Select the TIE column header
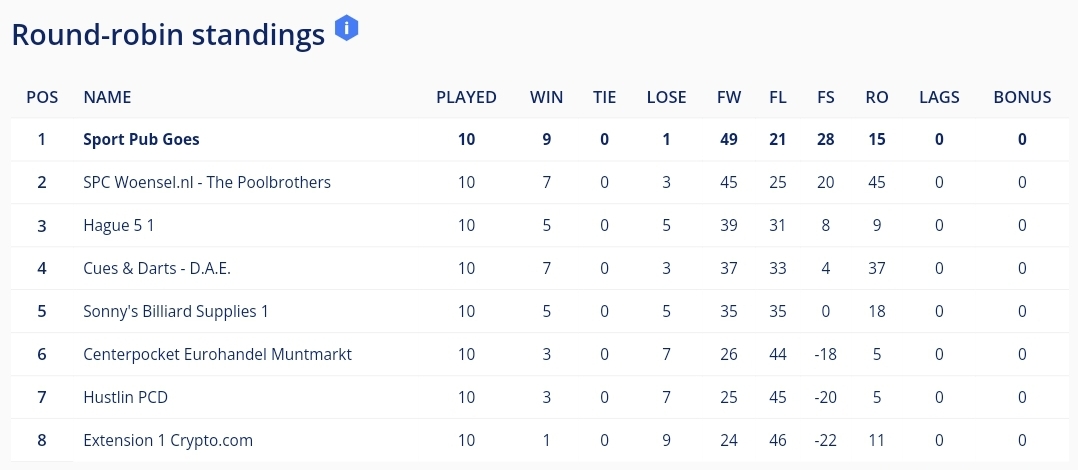This screenshot has width=1078, height=470. click(604, 98)
